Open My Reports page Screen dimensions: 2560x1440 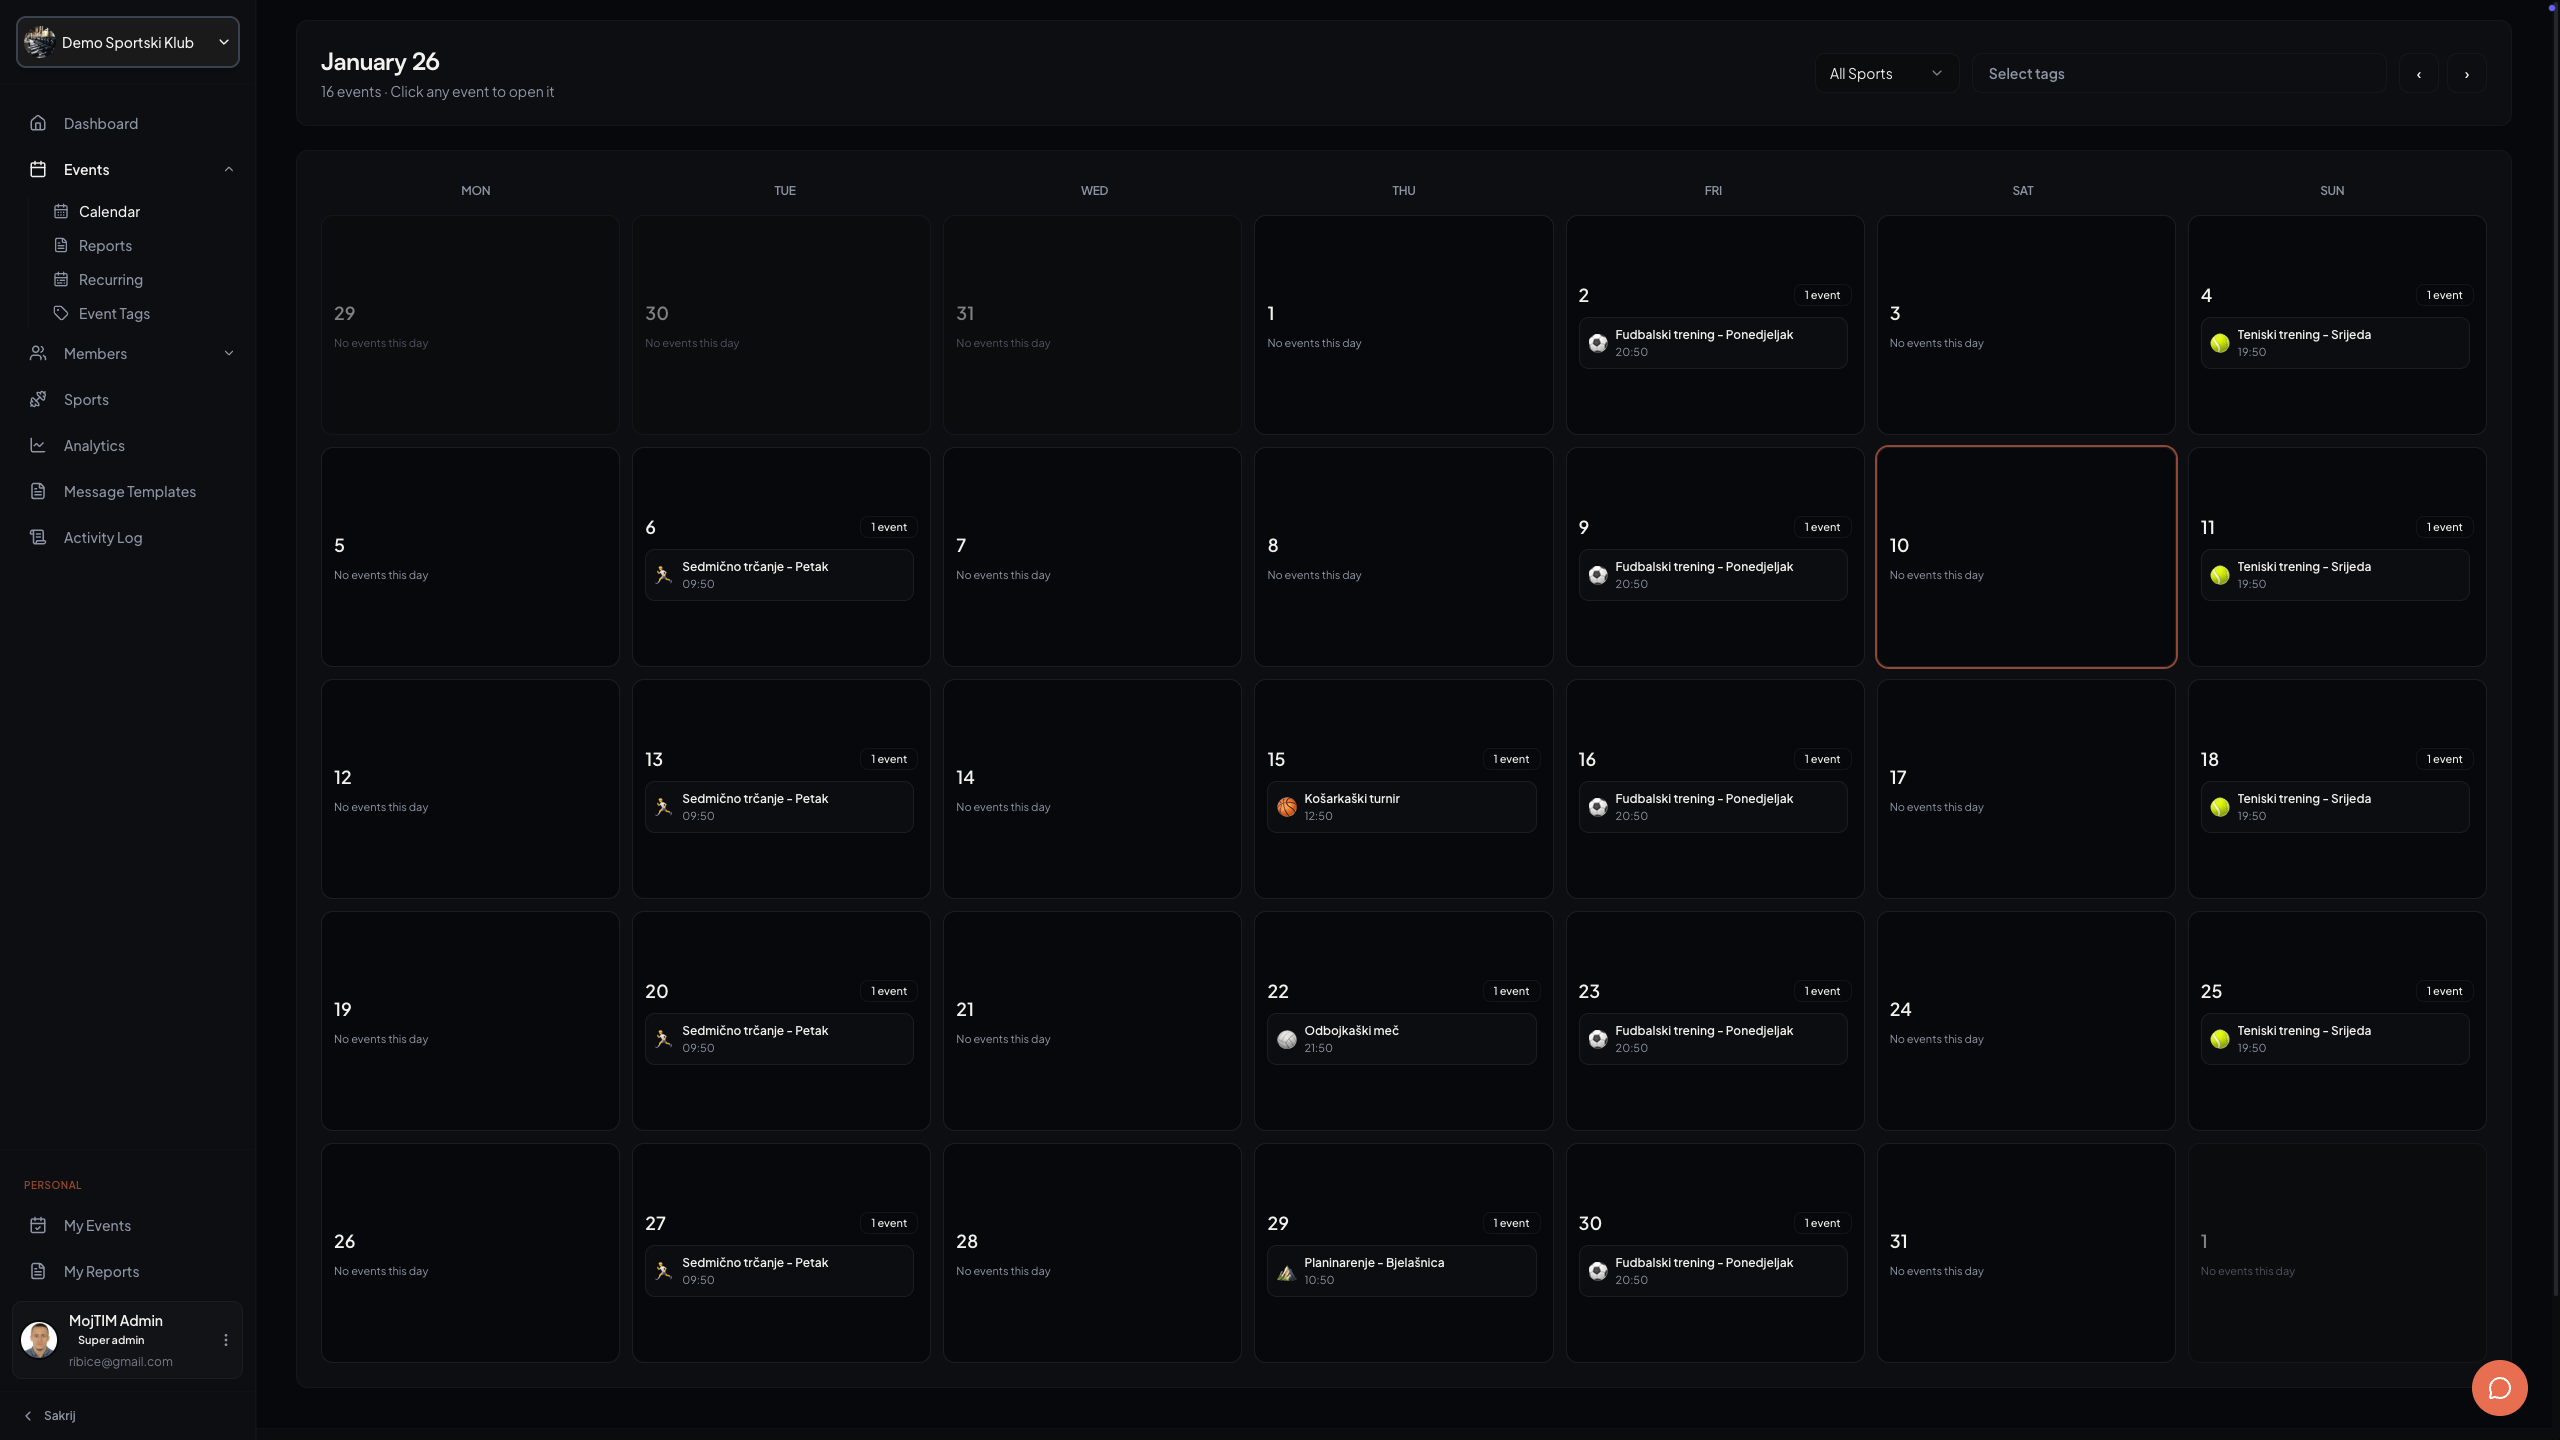click(101, 1271)
